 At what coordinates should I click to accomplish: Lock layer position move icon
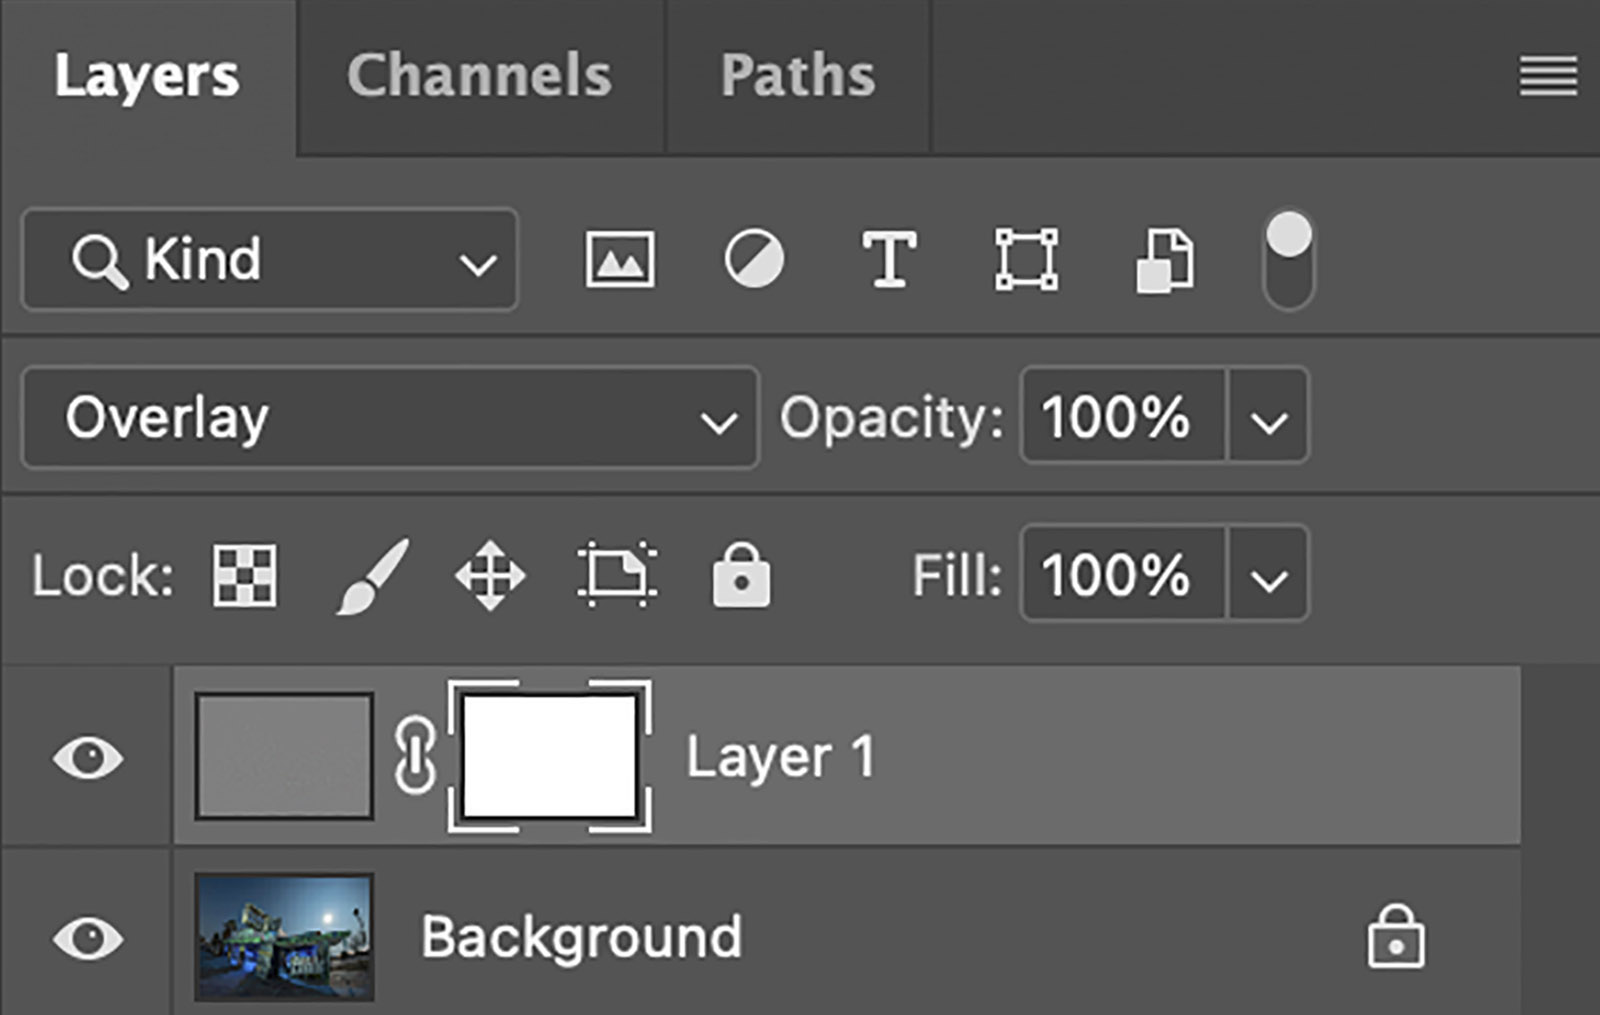coord(490,576)
